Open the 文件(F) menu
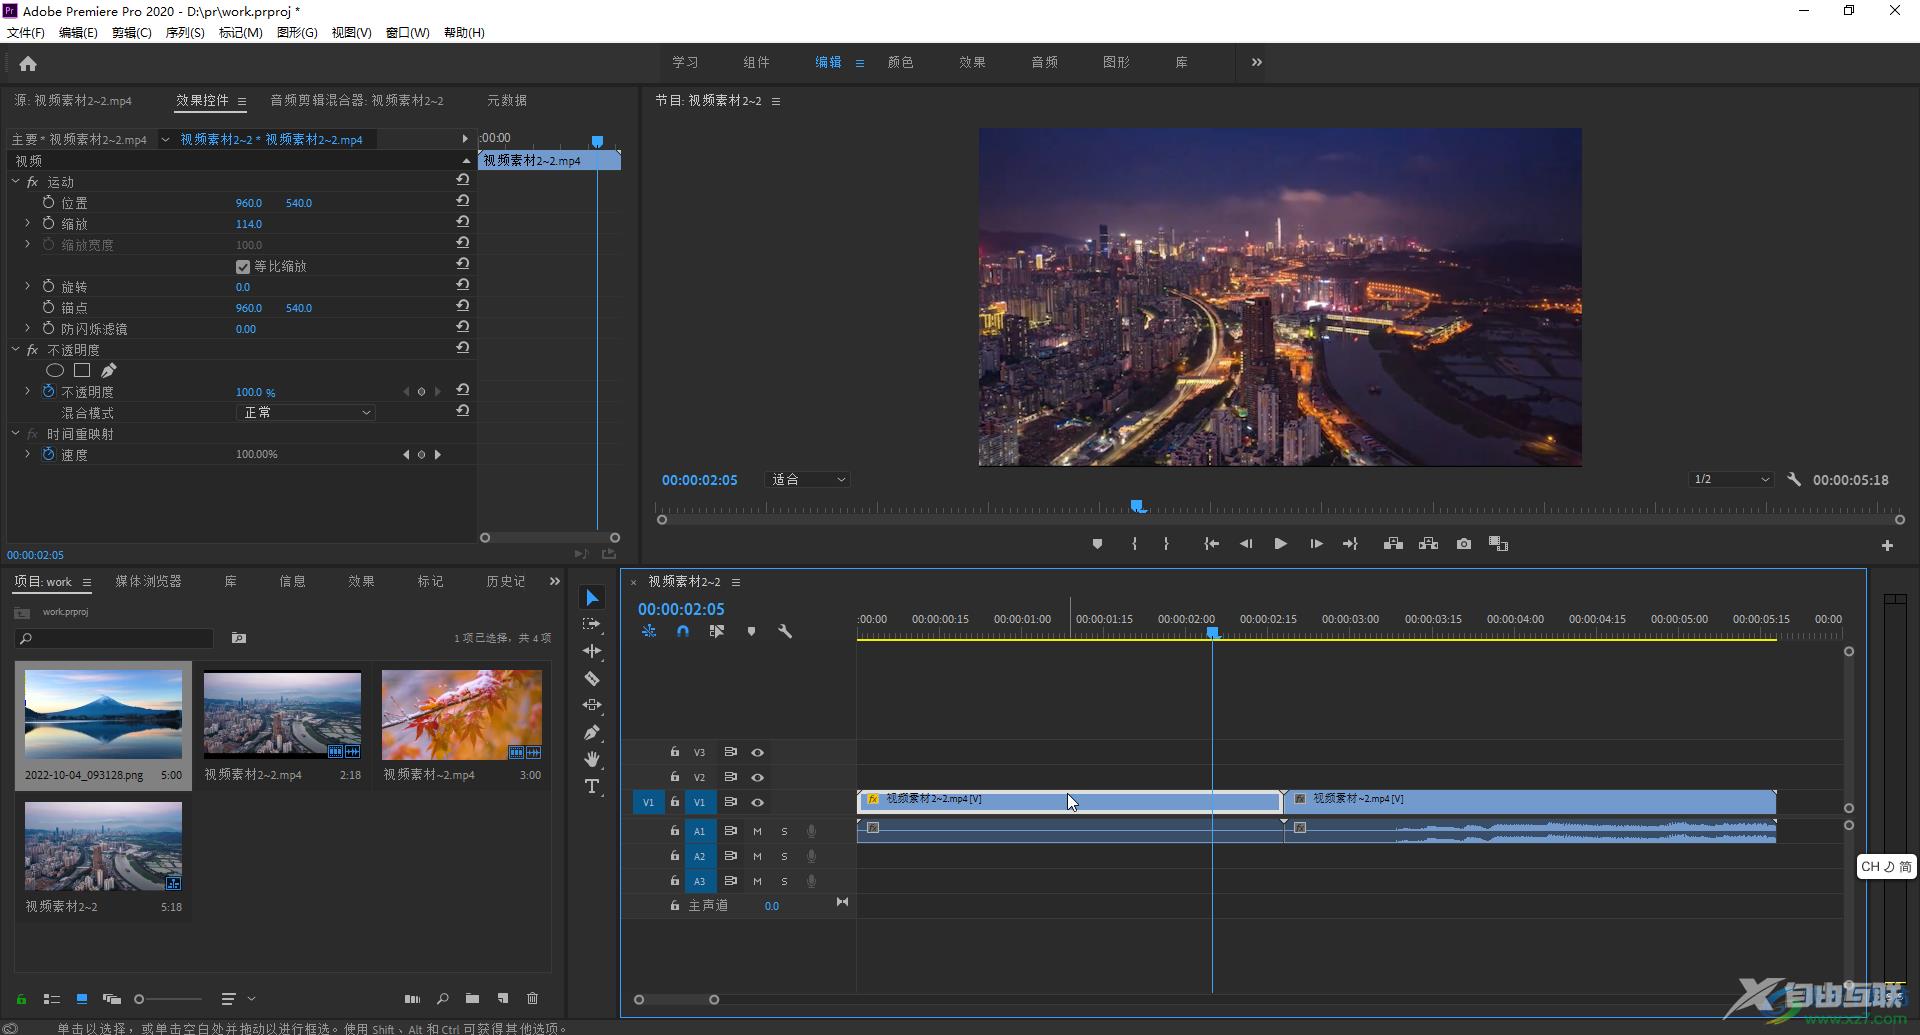 26,32
